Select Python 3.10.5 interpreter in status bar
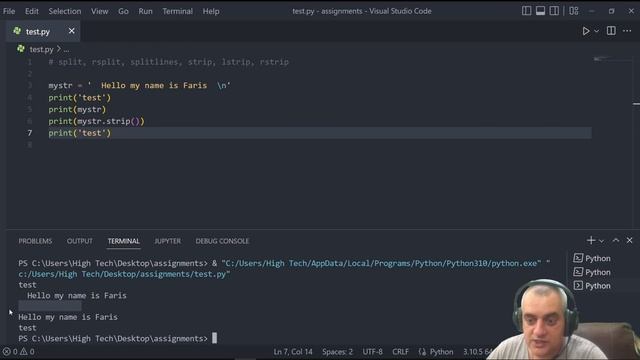Viewport: 640px width, 360px height. tap(478, 351)
